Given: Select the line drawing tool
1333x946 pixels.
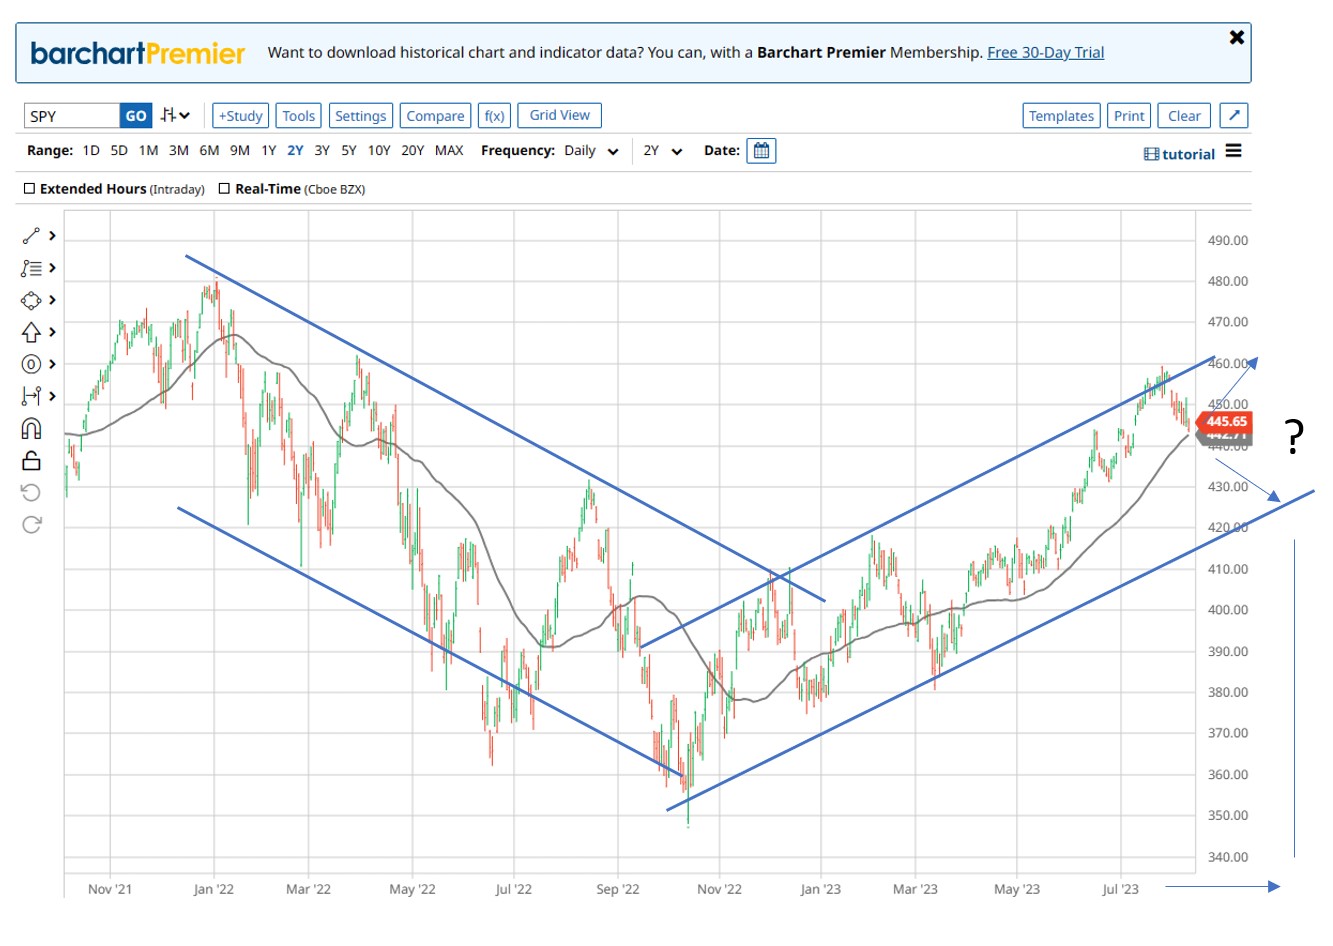Looking at the screenshot, I should (x=31, y=236).
